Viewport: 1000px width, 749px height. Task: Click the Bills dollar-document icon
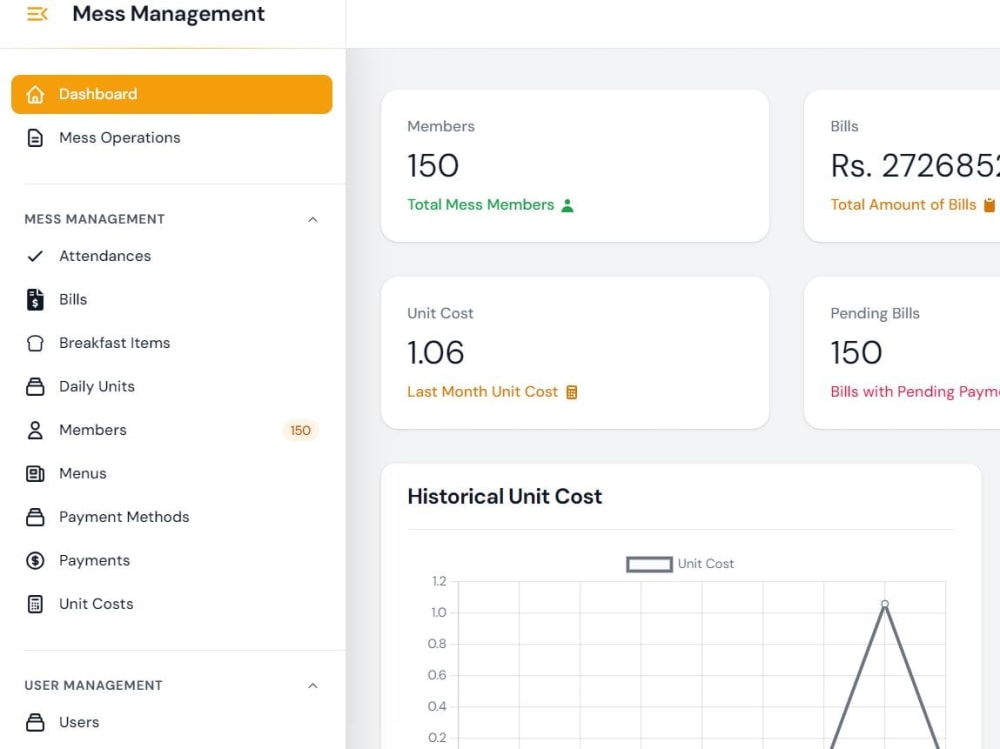[35, 299]
